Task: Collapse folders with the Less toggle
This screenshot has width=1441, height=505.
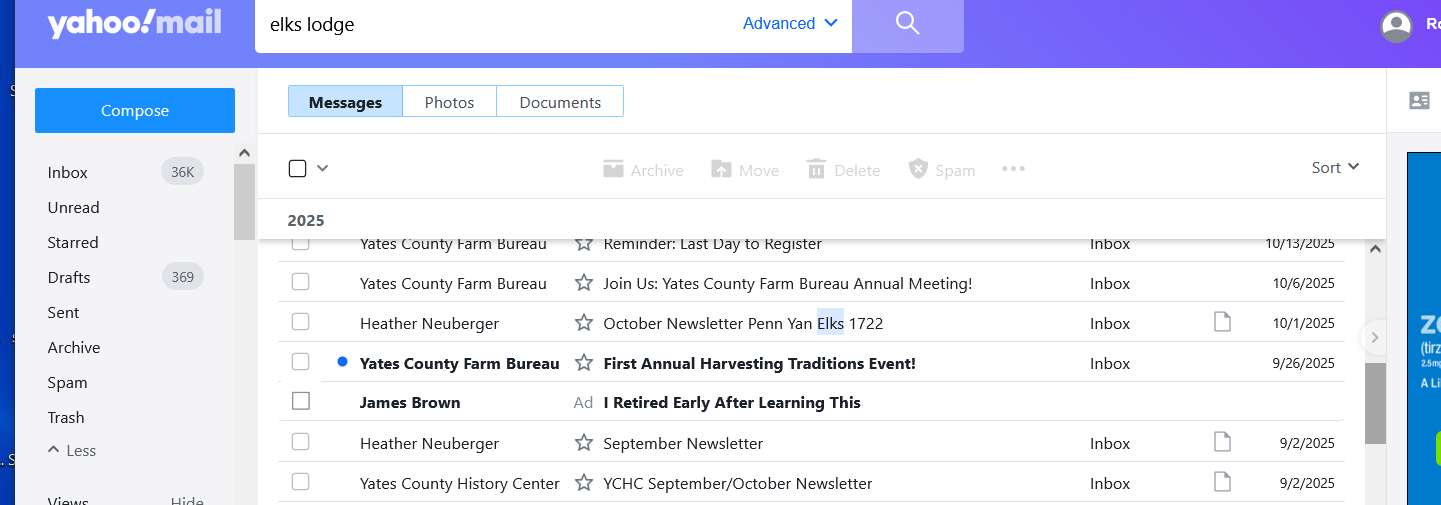Action: [72, 450]
